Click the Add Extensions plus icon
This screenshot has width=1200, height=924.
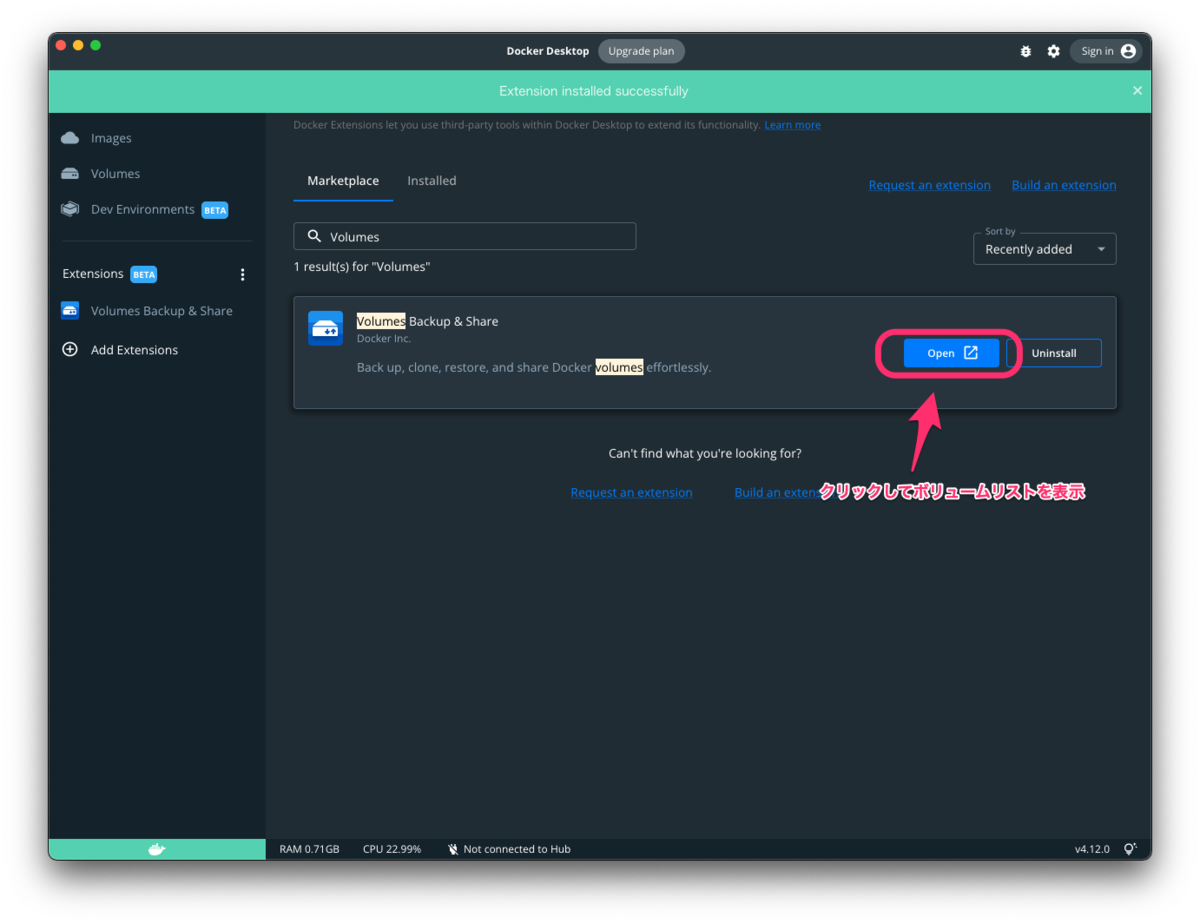click(70, 350)
